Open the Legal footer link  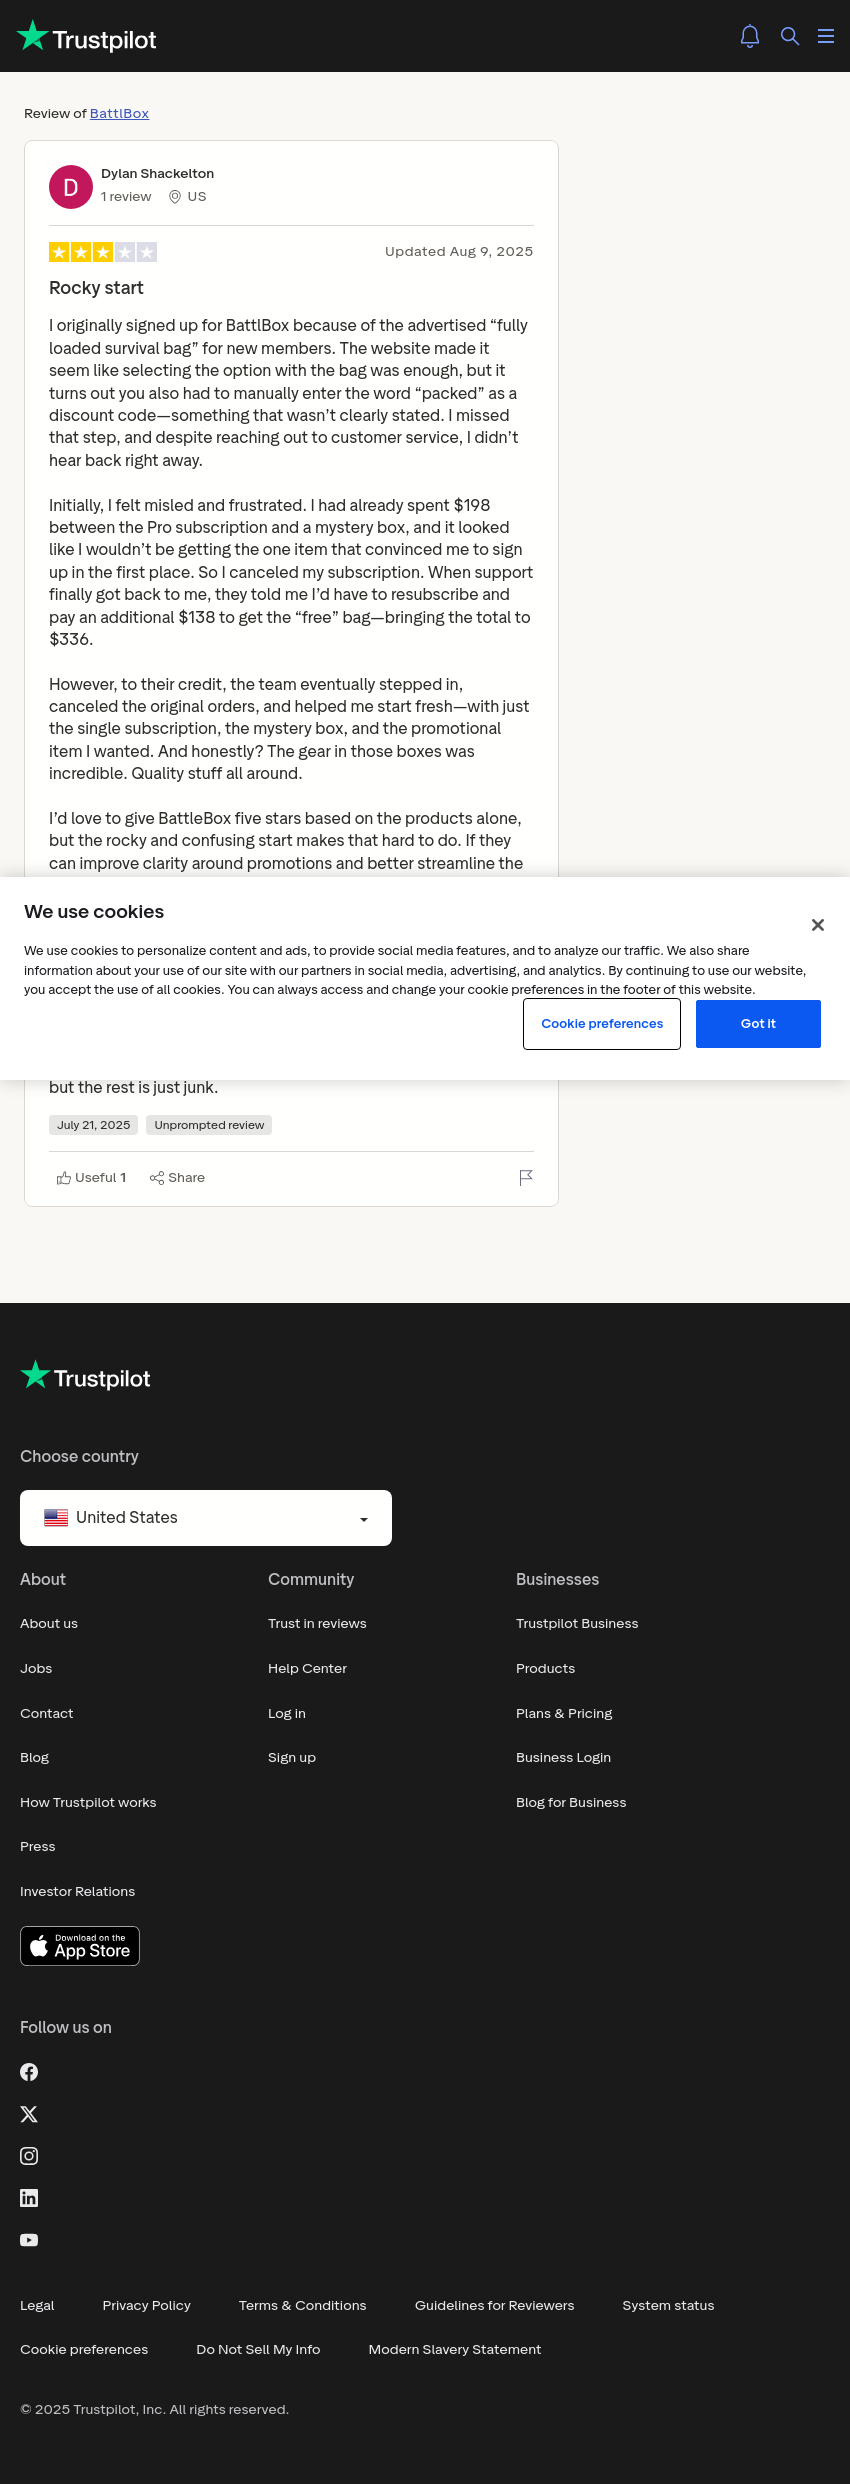point(37,2306)
